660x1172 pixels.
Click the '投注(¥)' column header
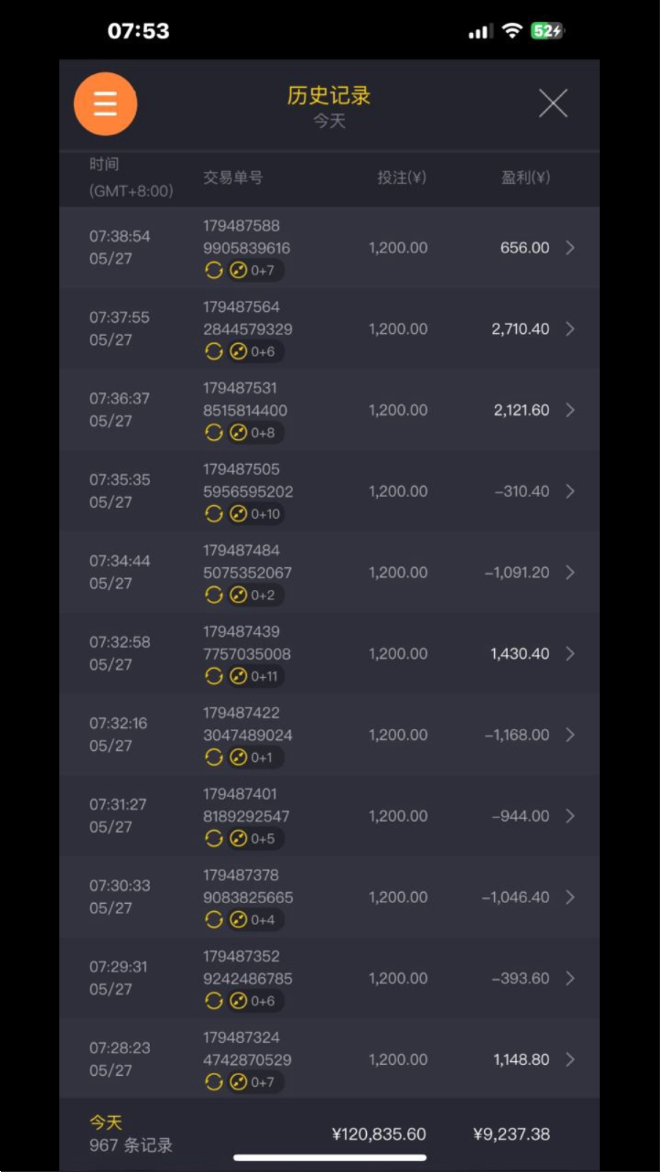(x=402, y=178)
